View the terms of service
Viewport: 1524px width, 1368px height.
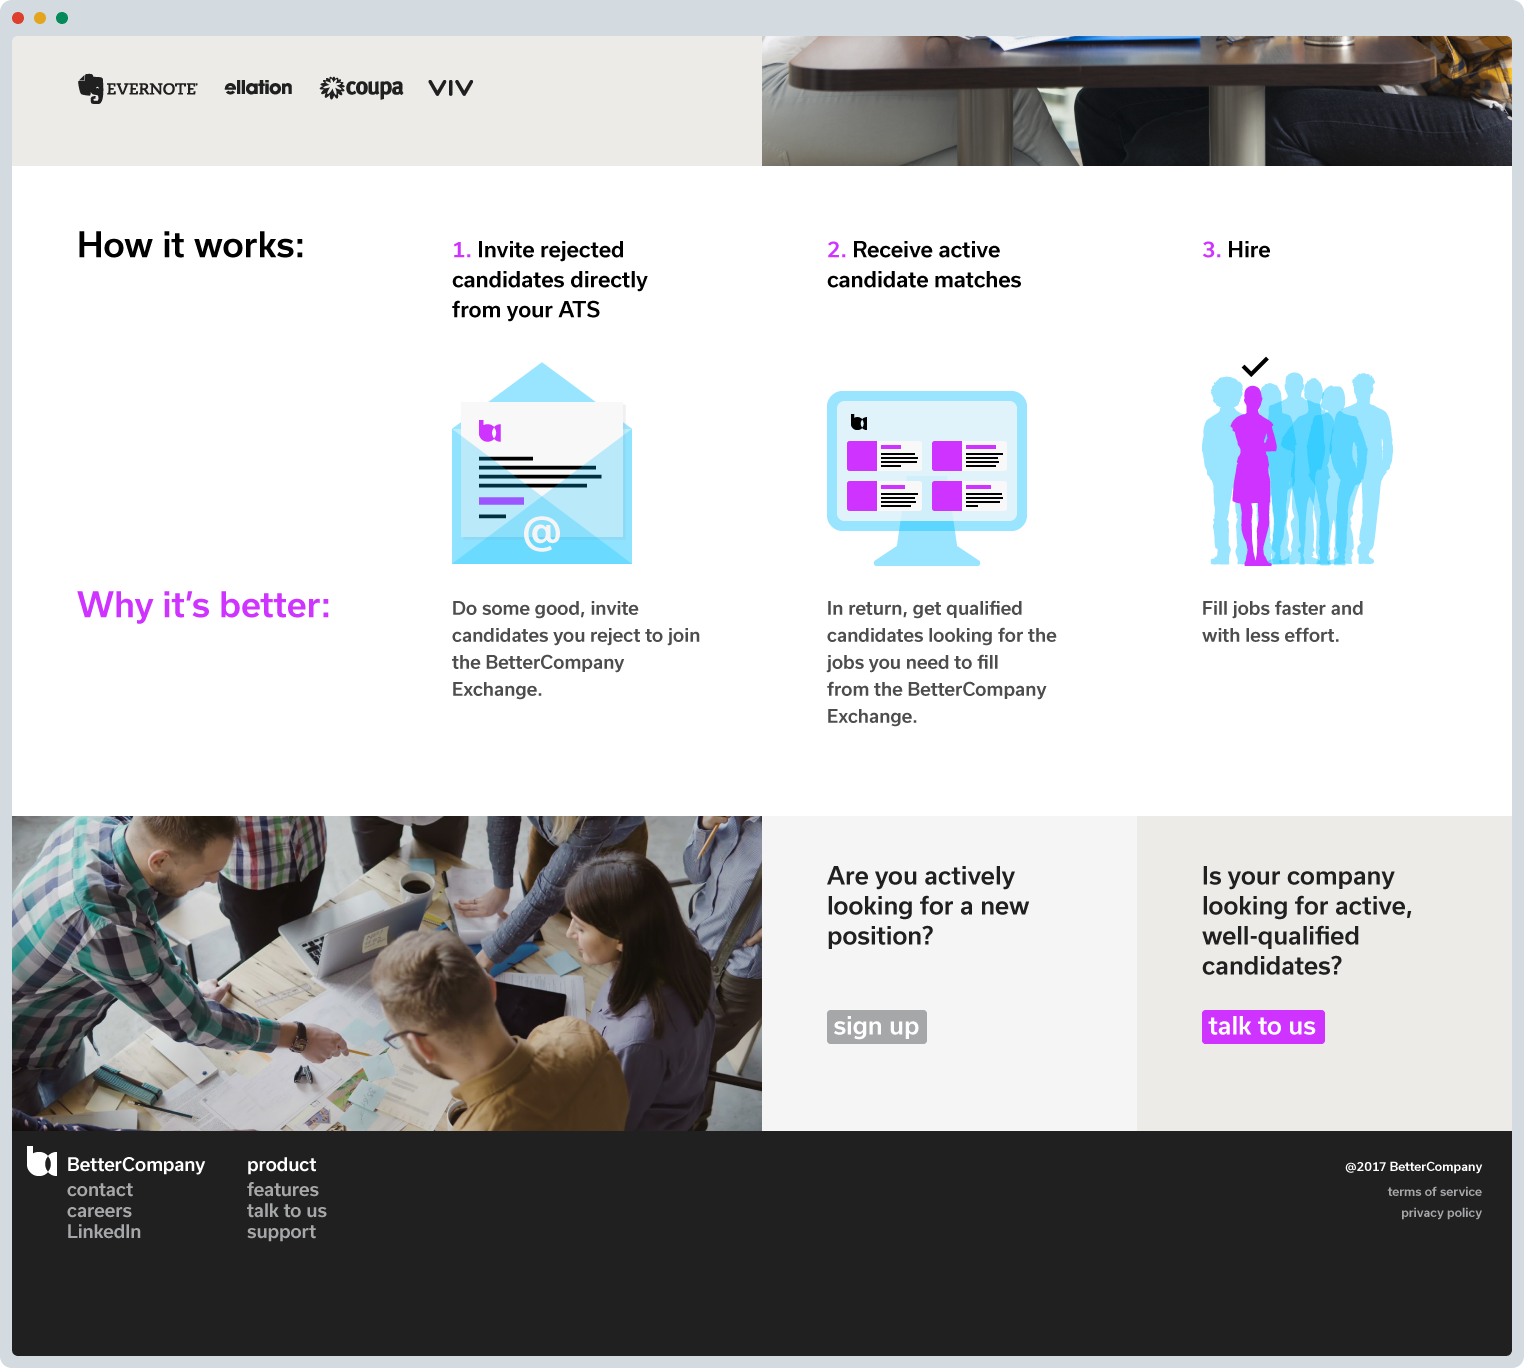(1434, 1192)
